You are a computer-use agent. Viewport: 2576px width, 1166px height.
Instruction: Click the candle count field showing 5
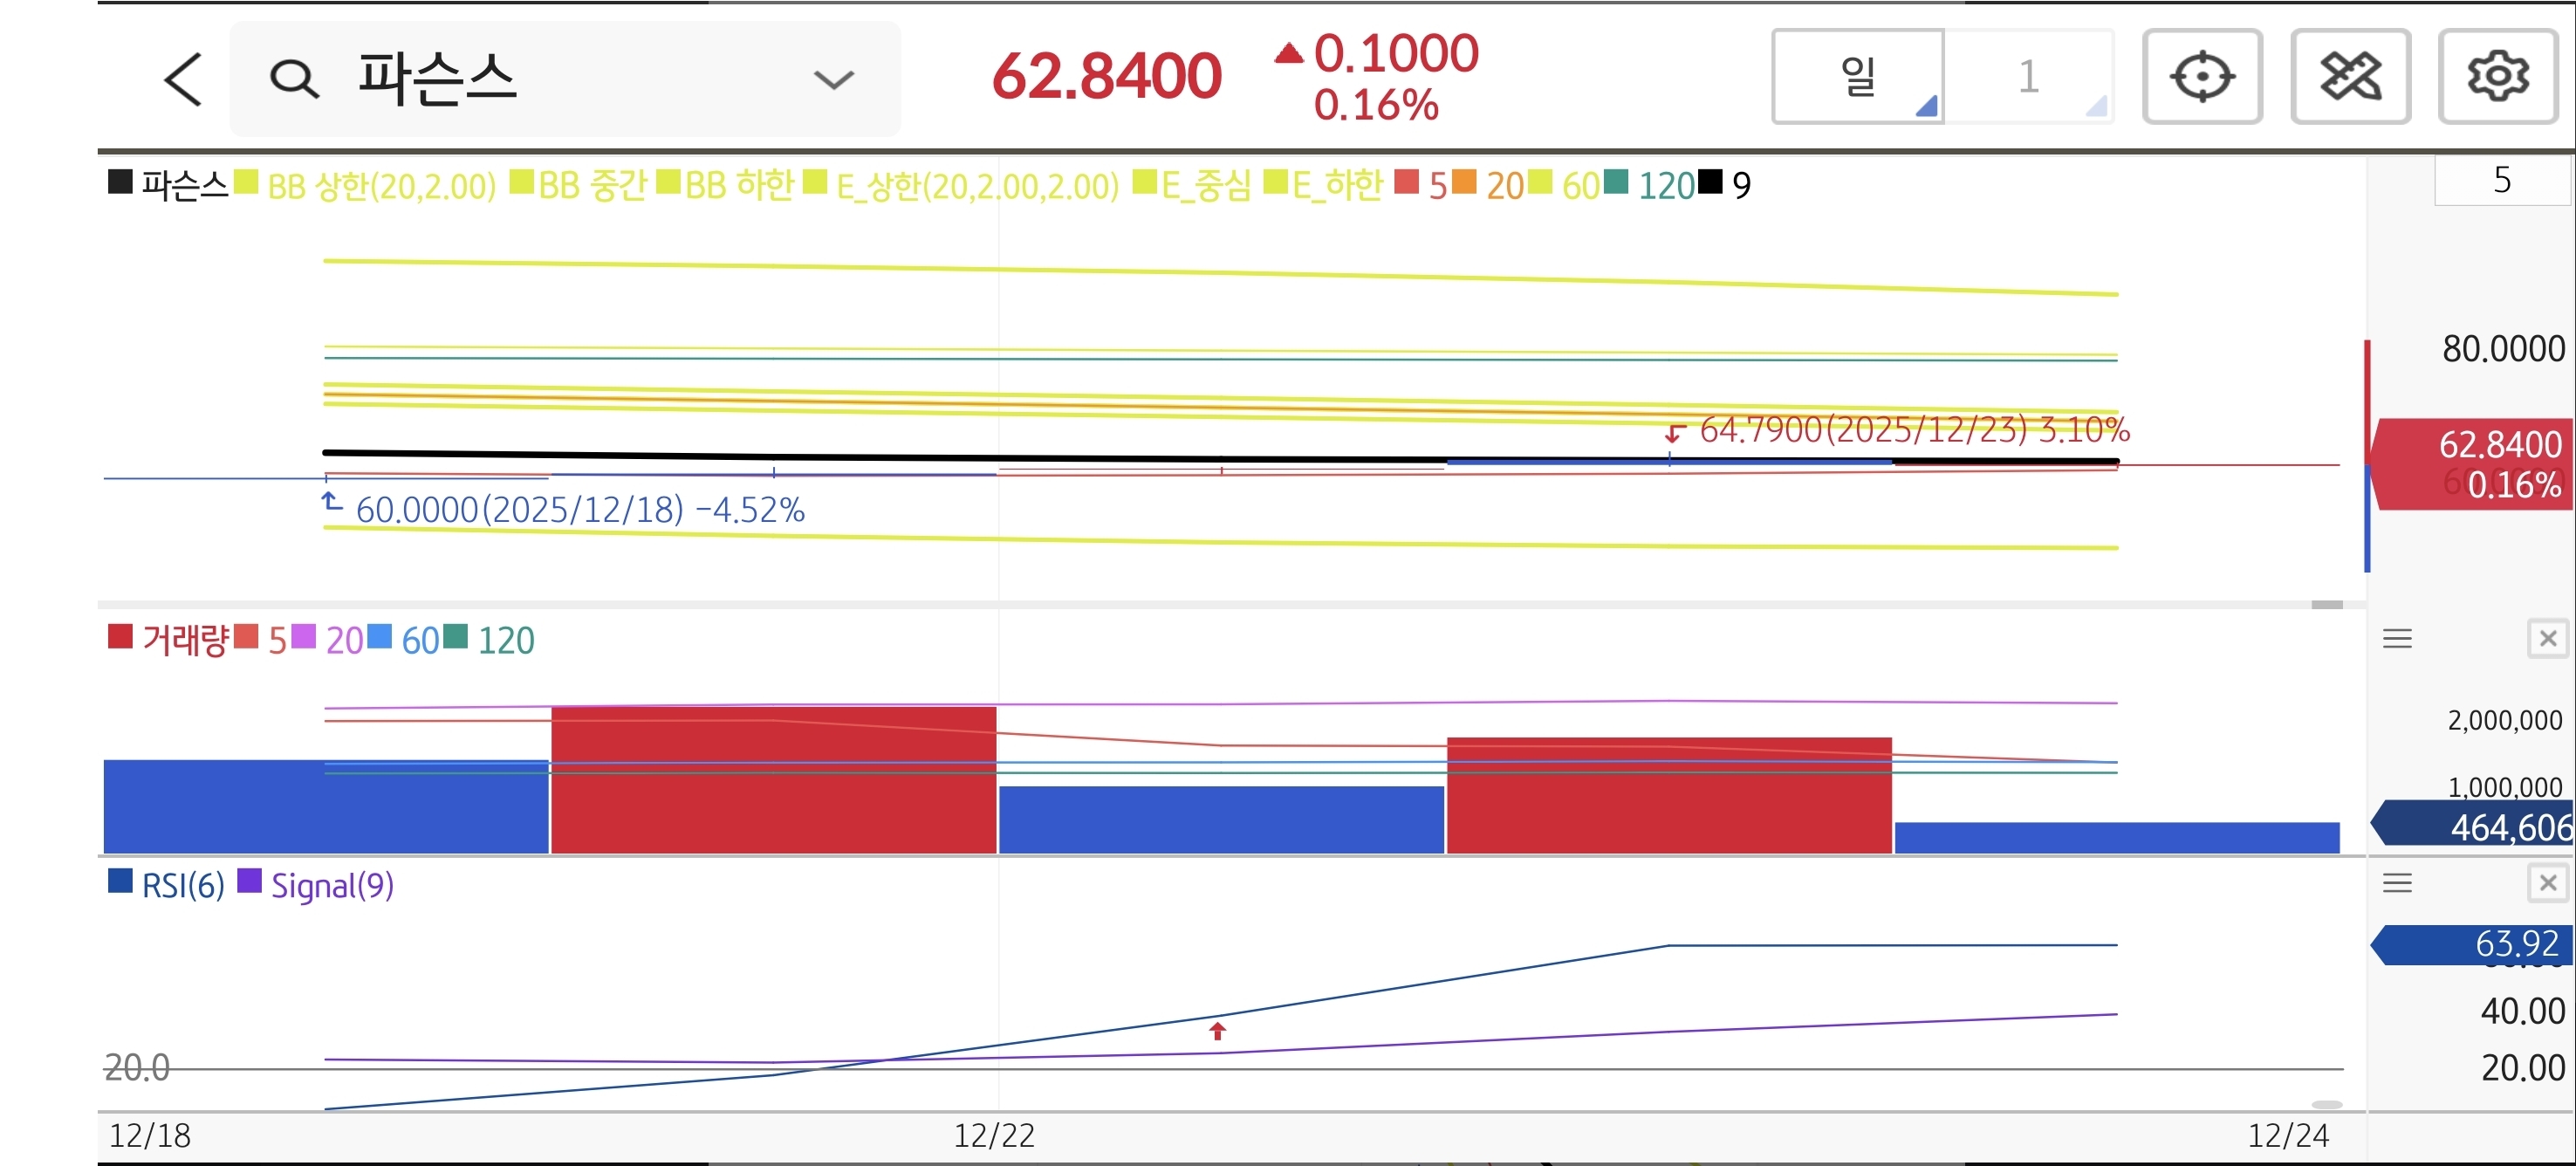pyautogui.click(x=2500, y=180)
